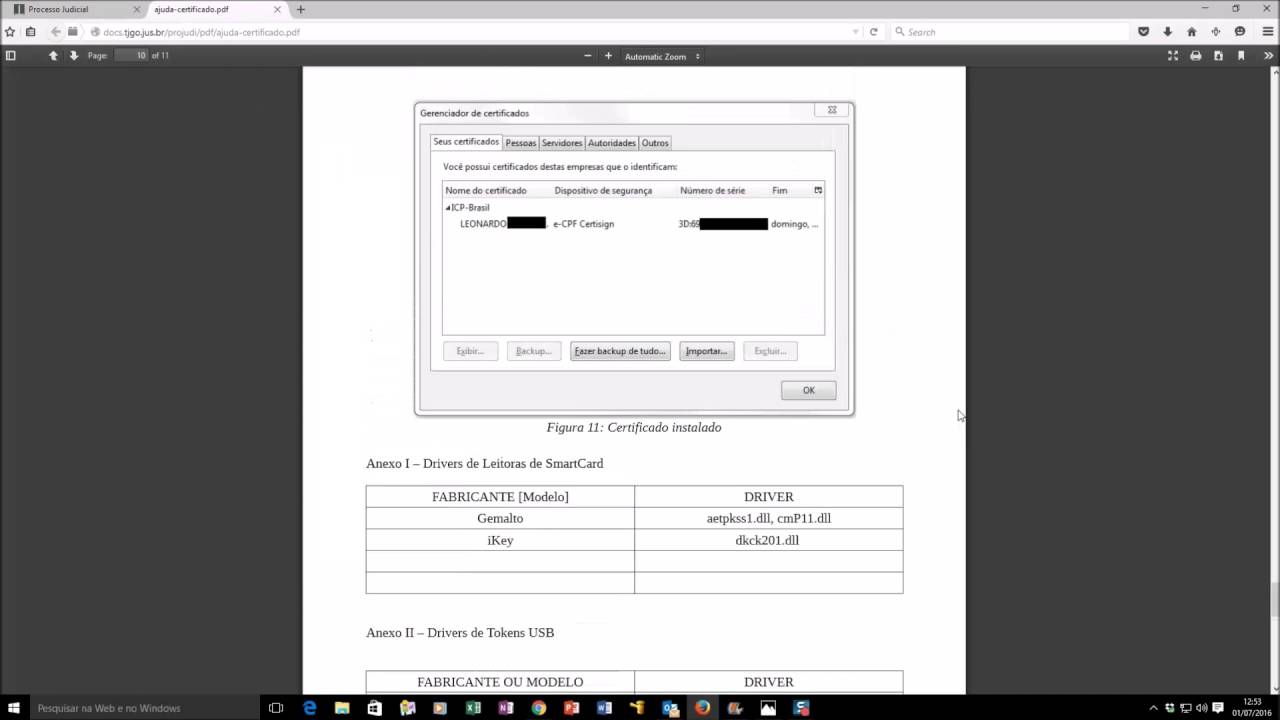This screenshot has height=720, width=1280.
Task: Launch Microsoft Edge from taskbar
Action: coord(310,708)
